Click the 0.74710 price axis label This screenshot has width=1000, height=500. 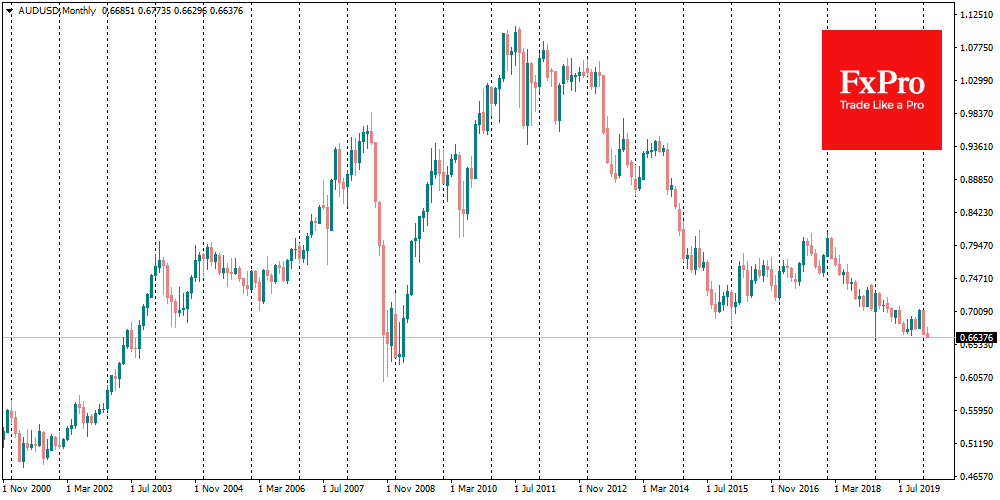(975, 279)
